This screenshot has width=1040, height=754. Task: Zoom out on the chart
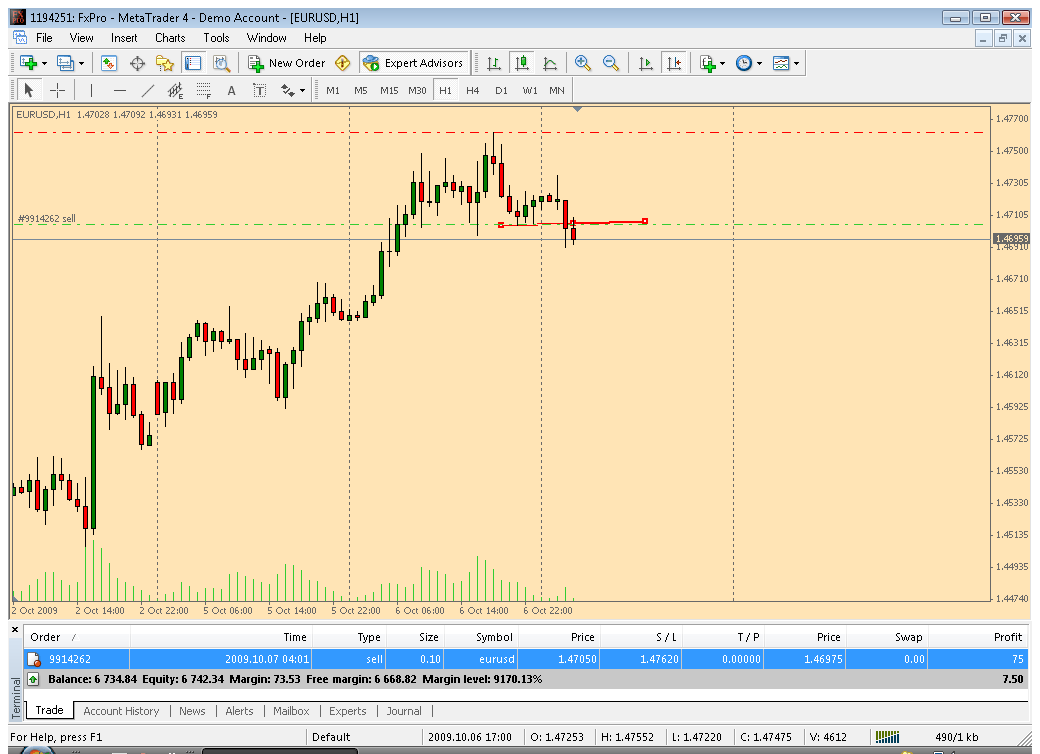tap(610, 63)
